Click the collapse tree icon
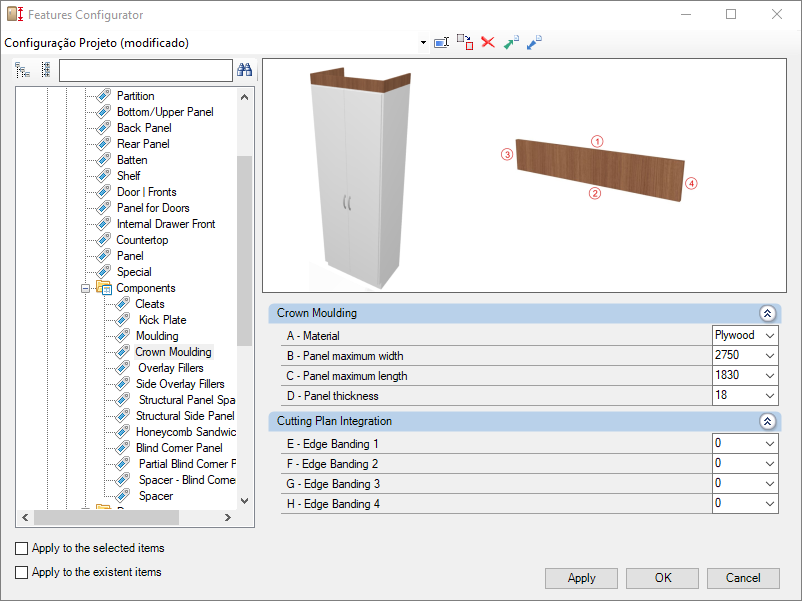Image resolution: width=802 pixels, height=601 pixels. tap(46, 70)
